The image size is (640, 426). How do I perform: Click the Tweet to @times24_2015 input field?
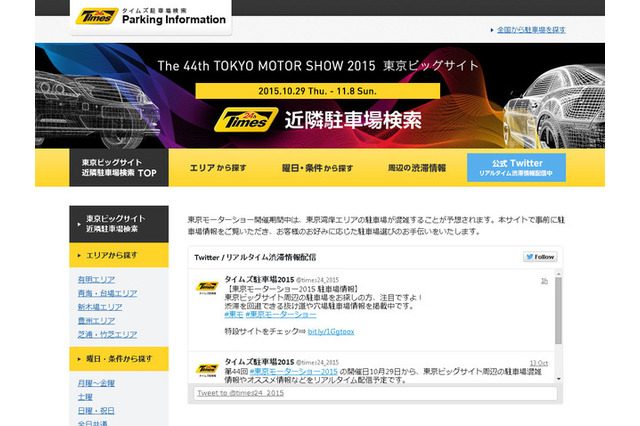(375, 393)
